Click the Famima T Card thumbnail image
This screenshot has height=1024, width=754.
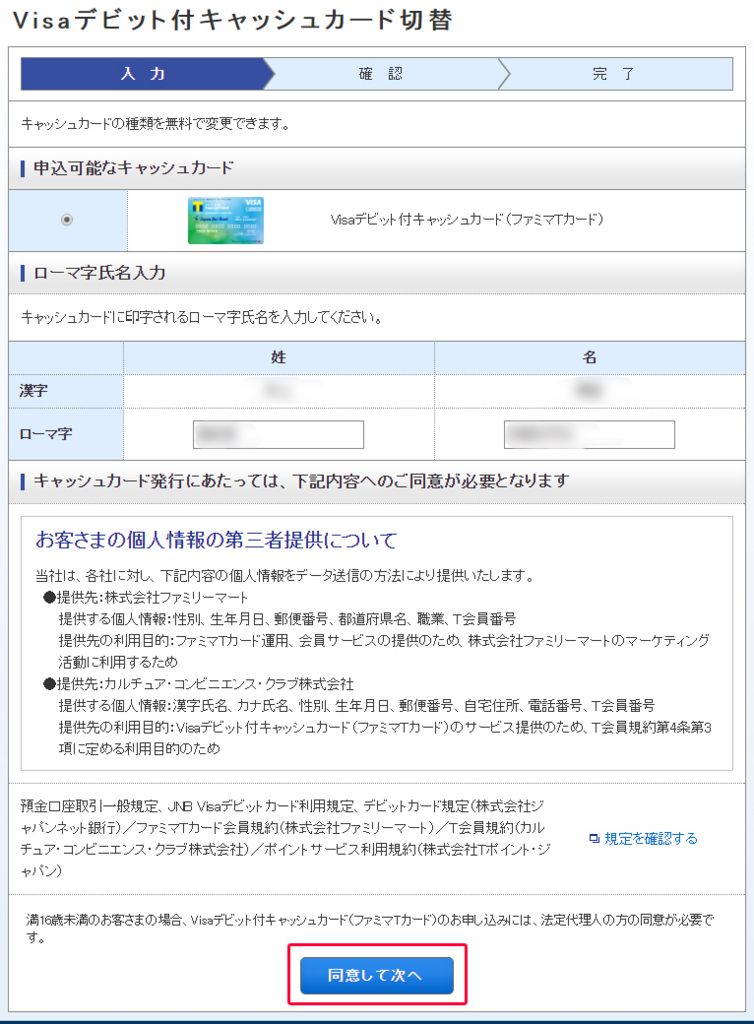click(226, 221)
